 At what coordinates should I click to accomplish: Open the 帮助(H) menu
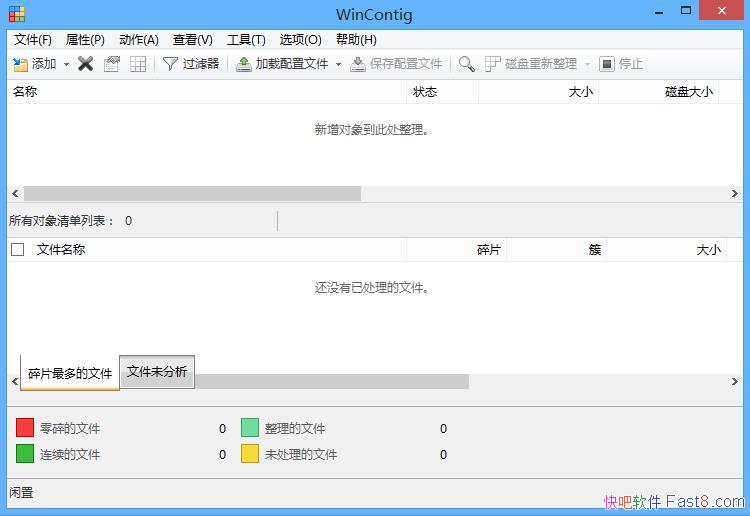(356, 40)
